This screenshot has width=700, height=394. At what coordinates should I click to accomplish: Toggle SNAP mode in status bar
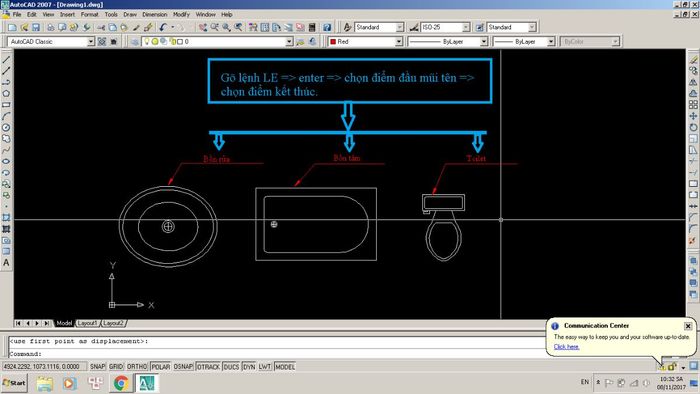point(97,366)
